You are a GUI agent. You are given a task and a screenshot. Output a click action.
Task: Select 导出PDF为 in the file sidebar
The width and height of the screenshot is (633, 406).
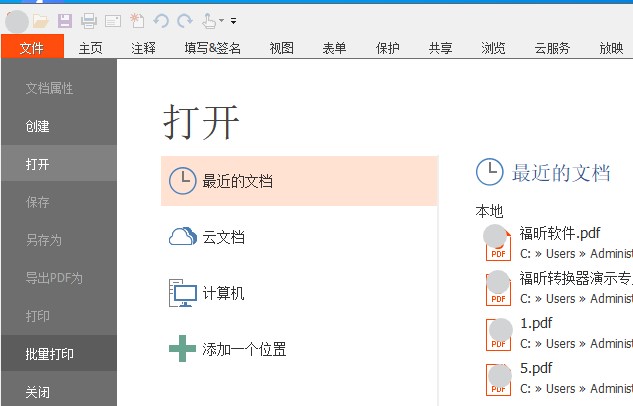tap(59, 278)
